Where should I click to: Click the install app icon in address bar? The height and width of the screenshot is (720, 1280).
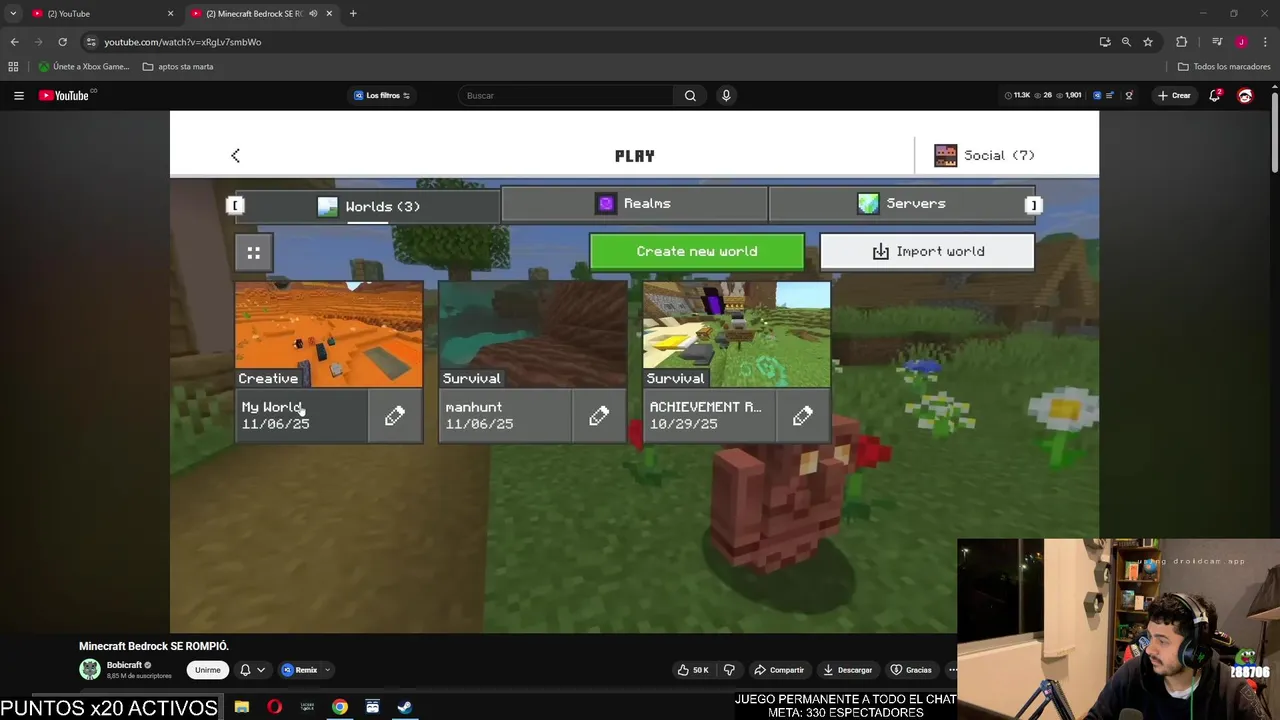(x=1105, y=42)
